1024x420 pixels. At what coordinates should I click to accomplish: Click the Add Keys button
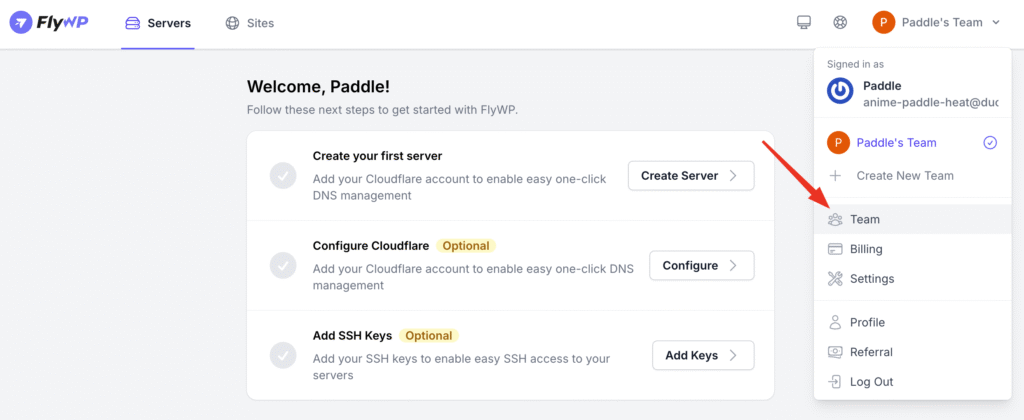(x=703, y=355)
